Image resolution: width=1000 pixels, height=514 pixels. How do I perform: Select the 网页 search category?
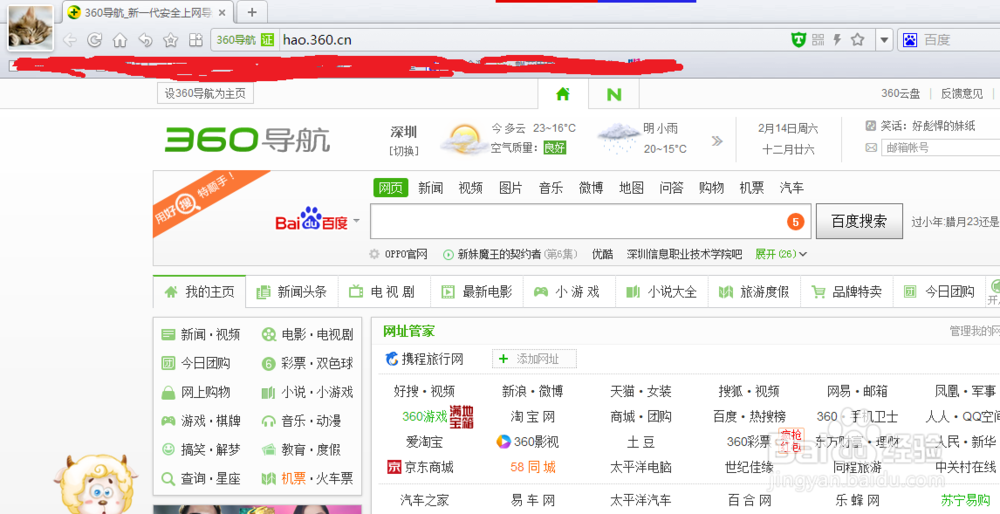point(390,187)
